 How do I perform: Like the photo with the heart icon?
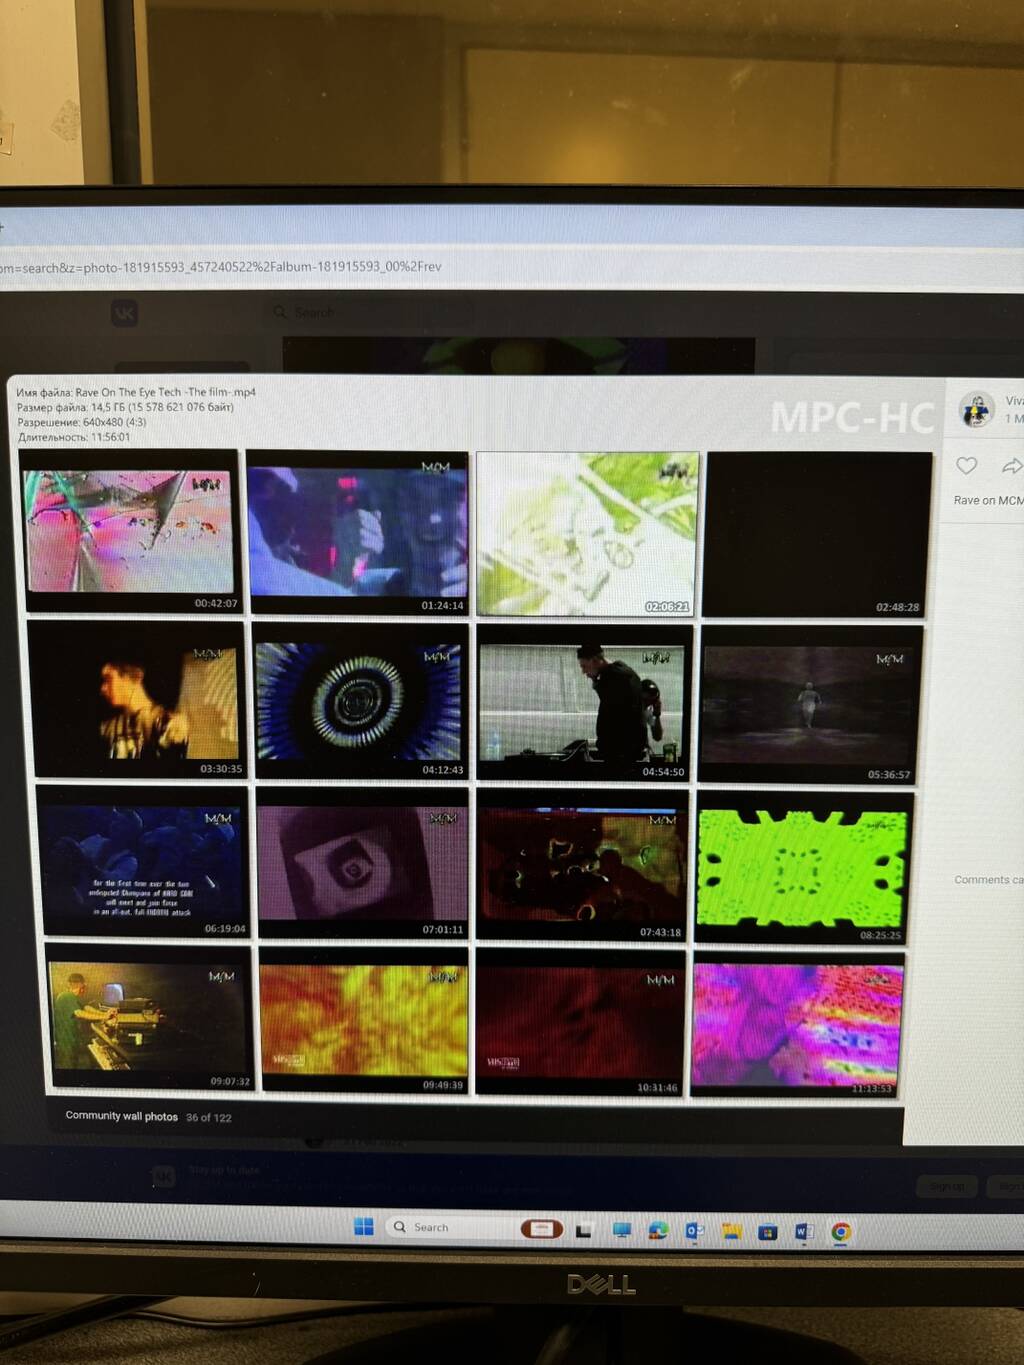pos(966,466)
